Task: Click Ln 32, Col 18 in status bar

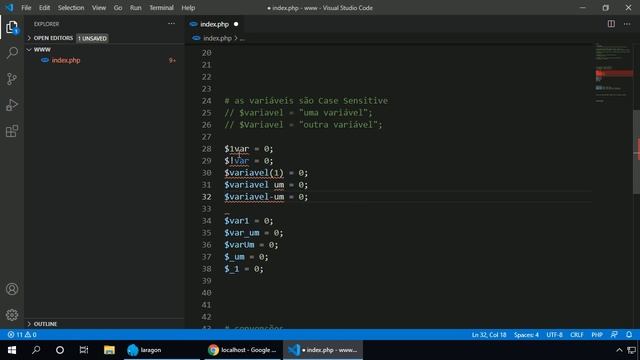Action: tap(489, 335)
